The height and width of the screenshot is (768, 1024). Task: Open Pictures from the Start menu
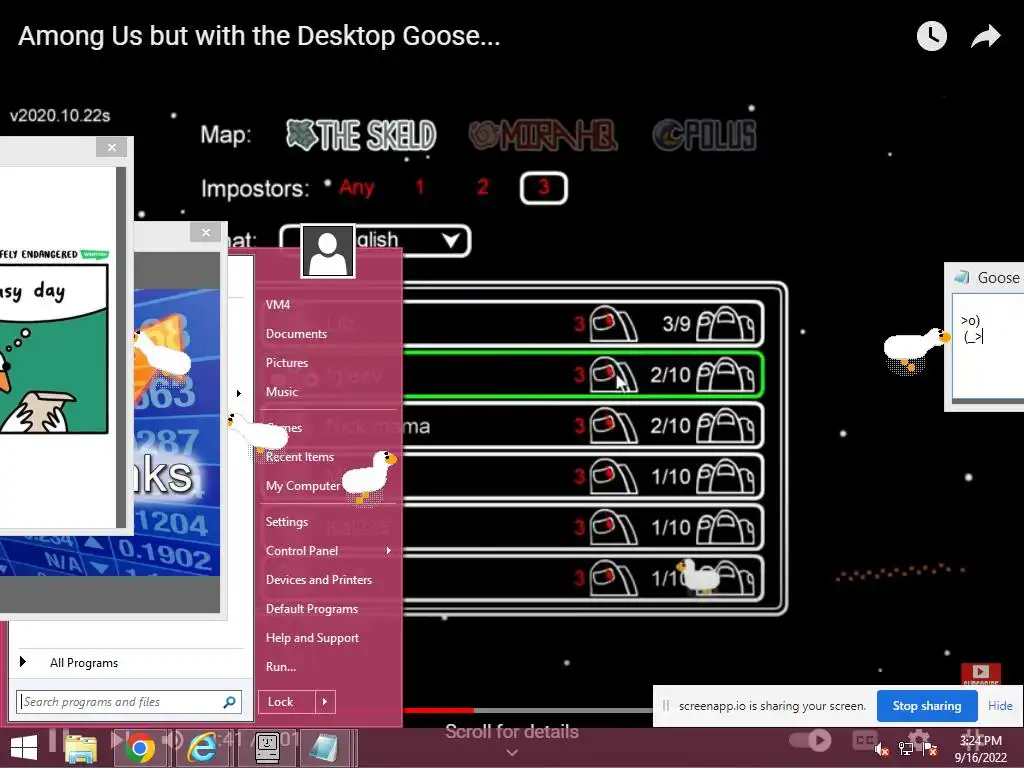[287, 362]
